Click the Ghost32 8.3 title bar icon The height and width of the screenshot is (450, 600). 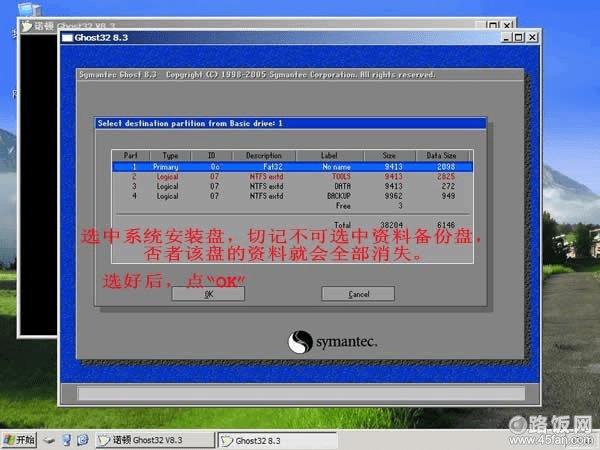click(x=67, y=38)
